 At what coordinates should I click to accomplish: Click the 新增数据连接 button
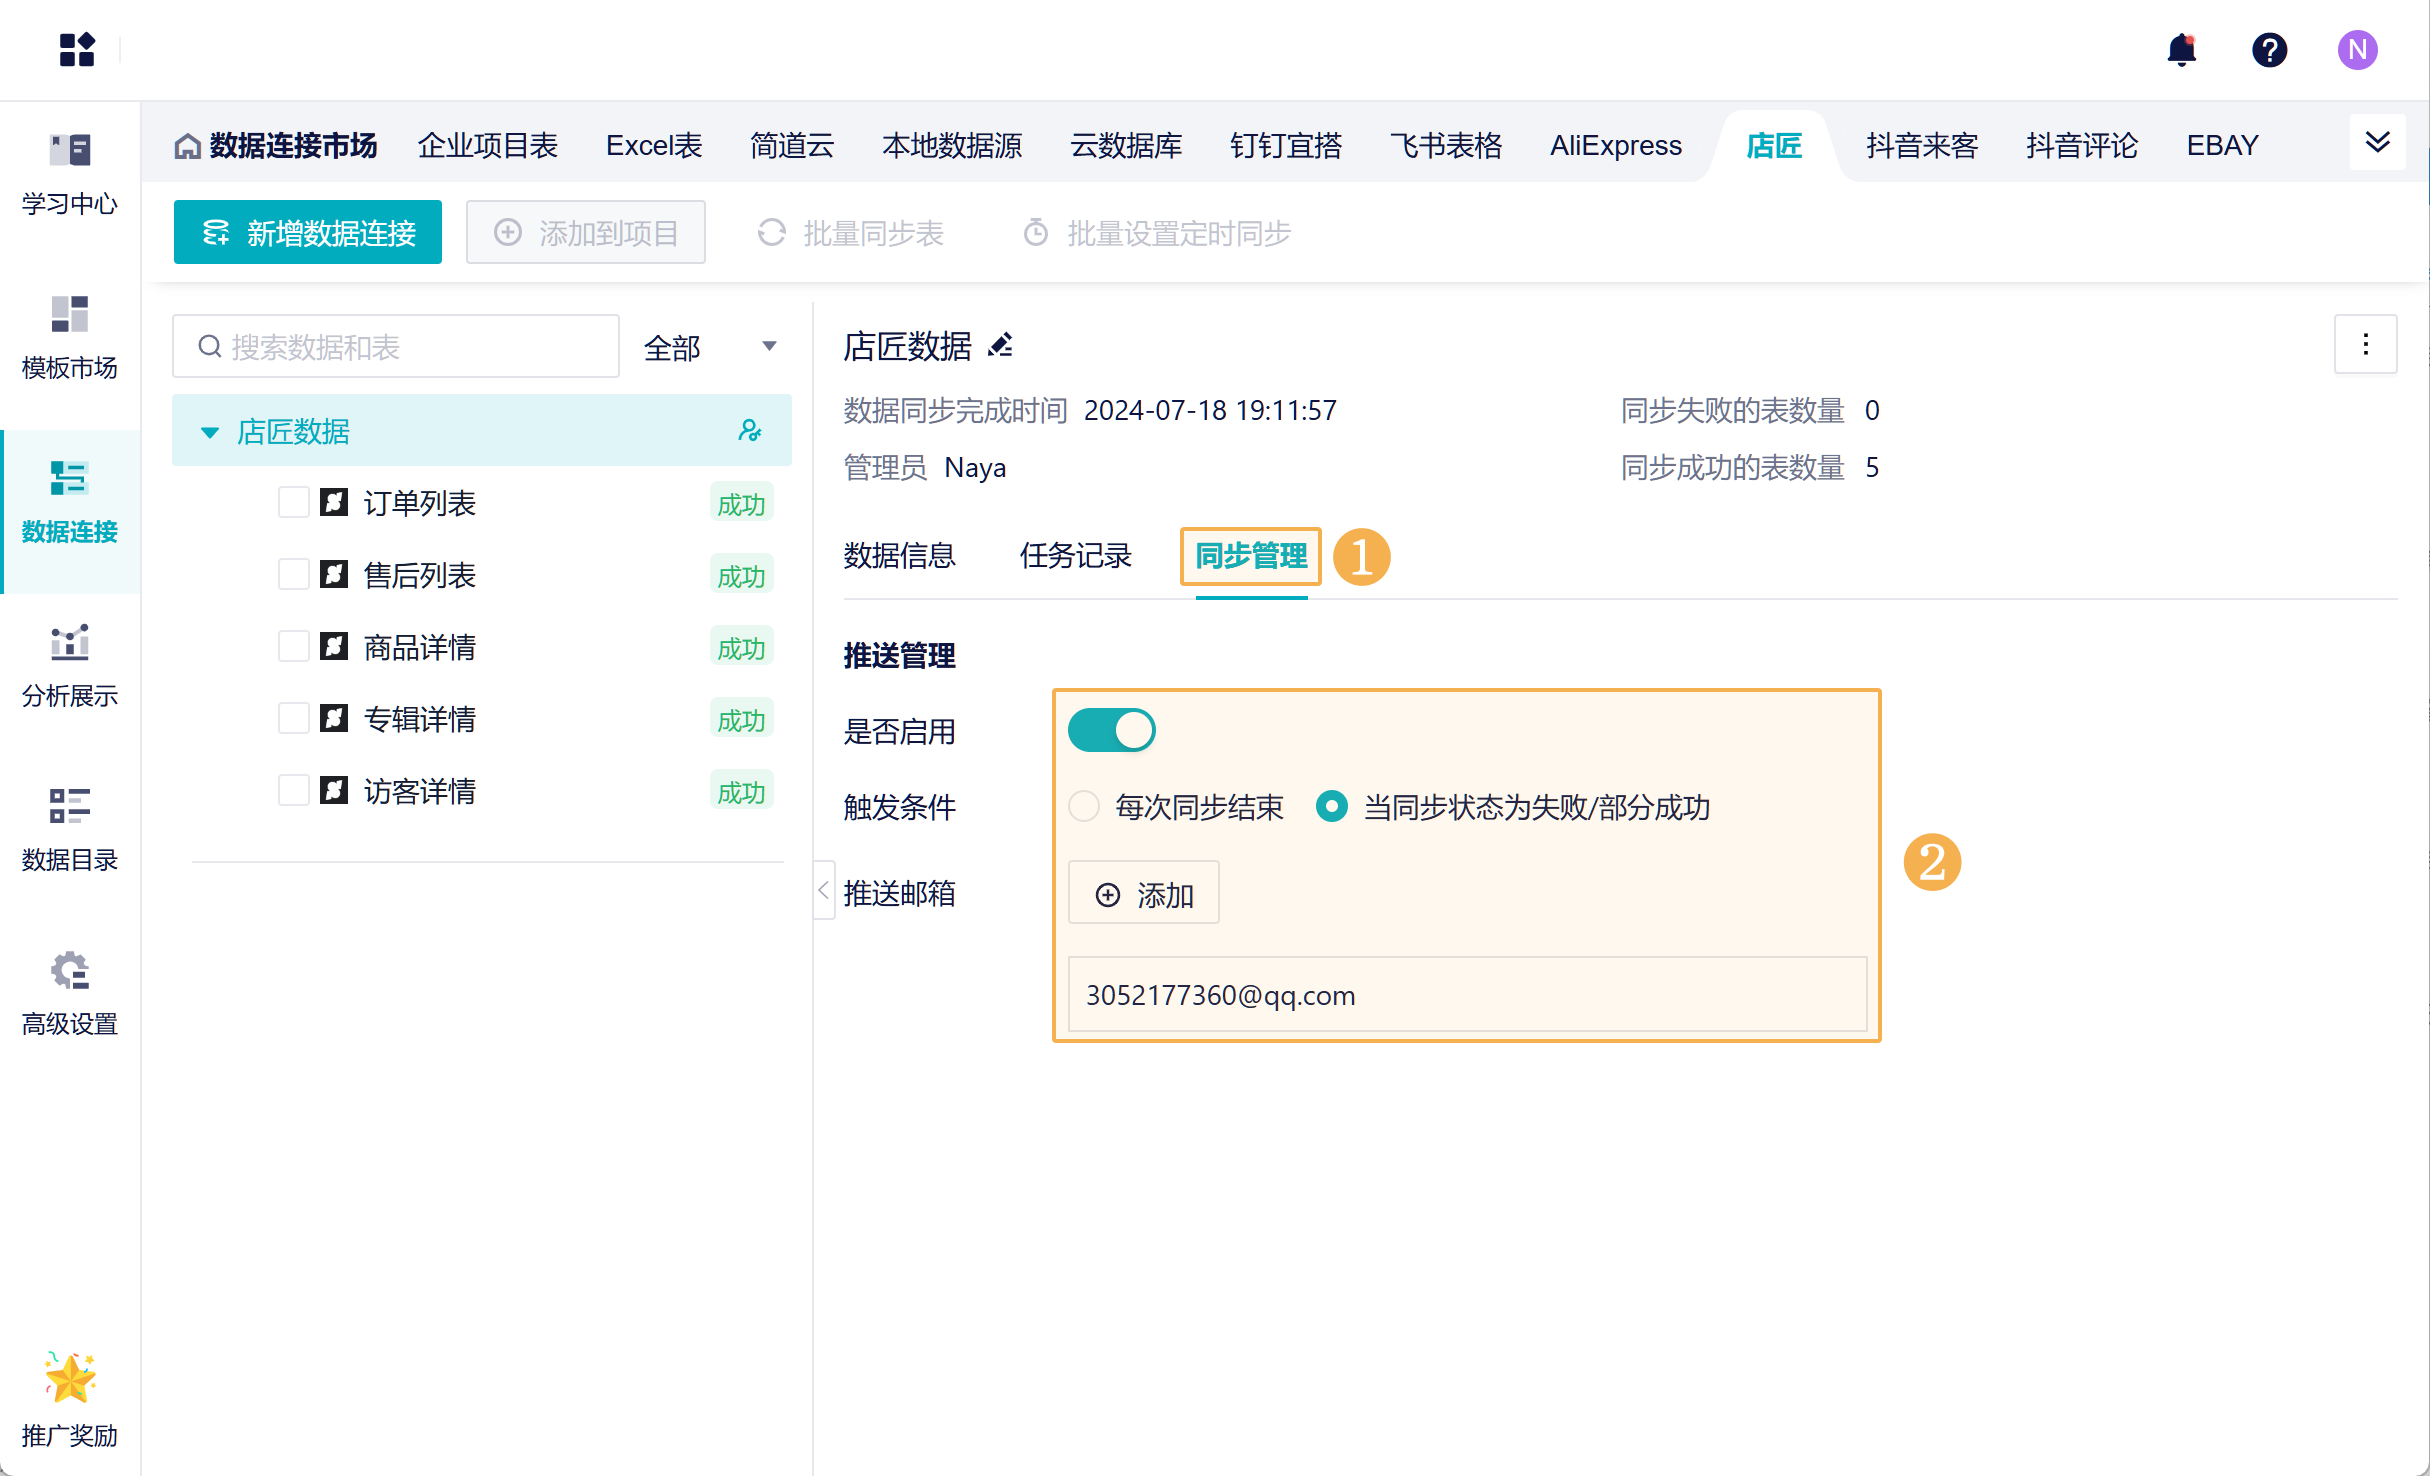[308, 233]
